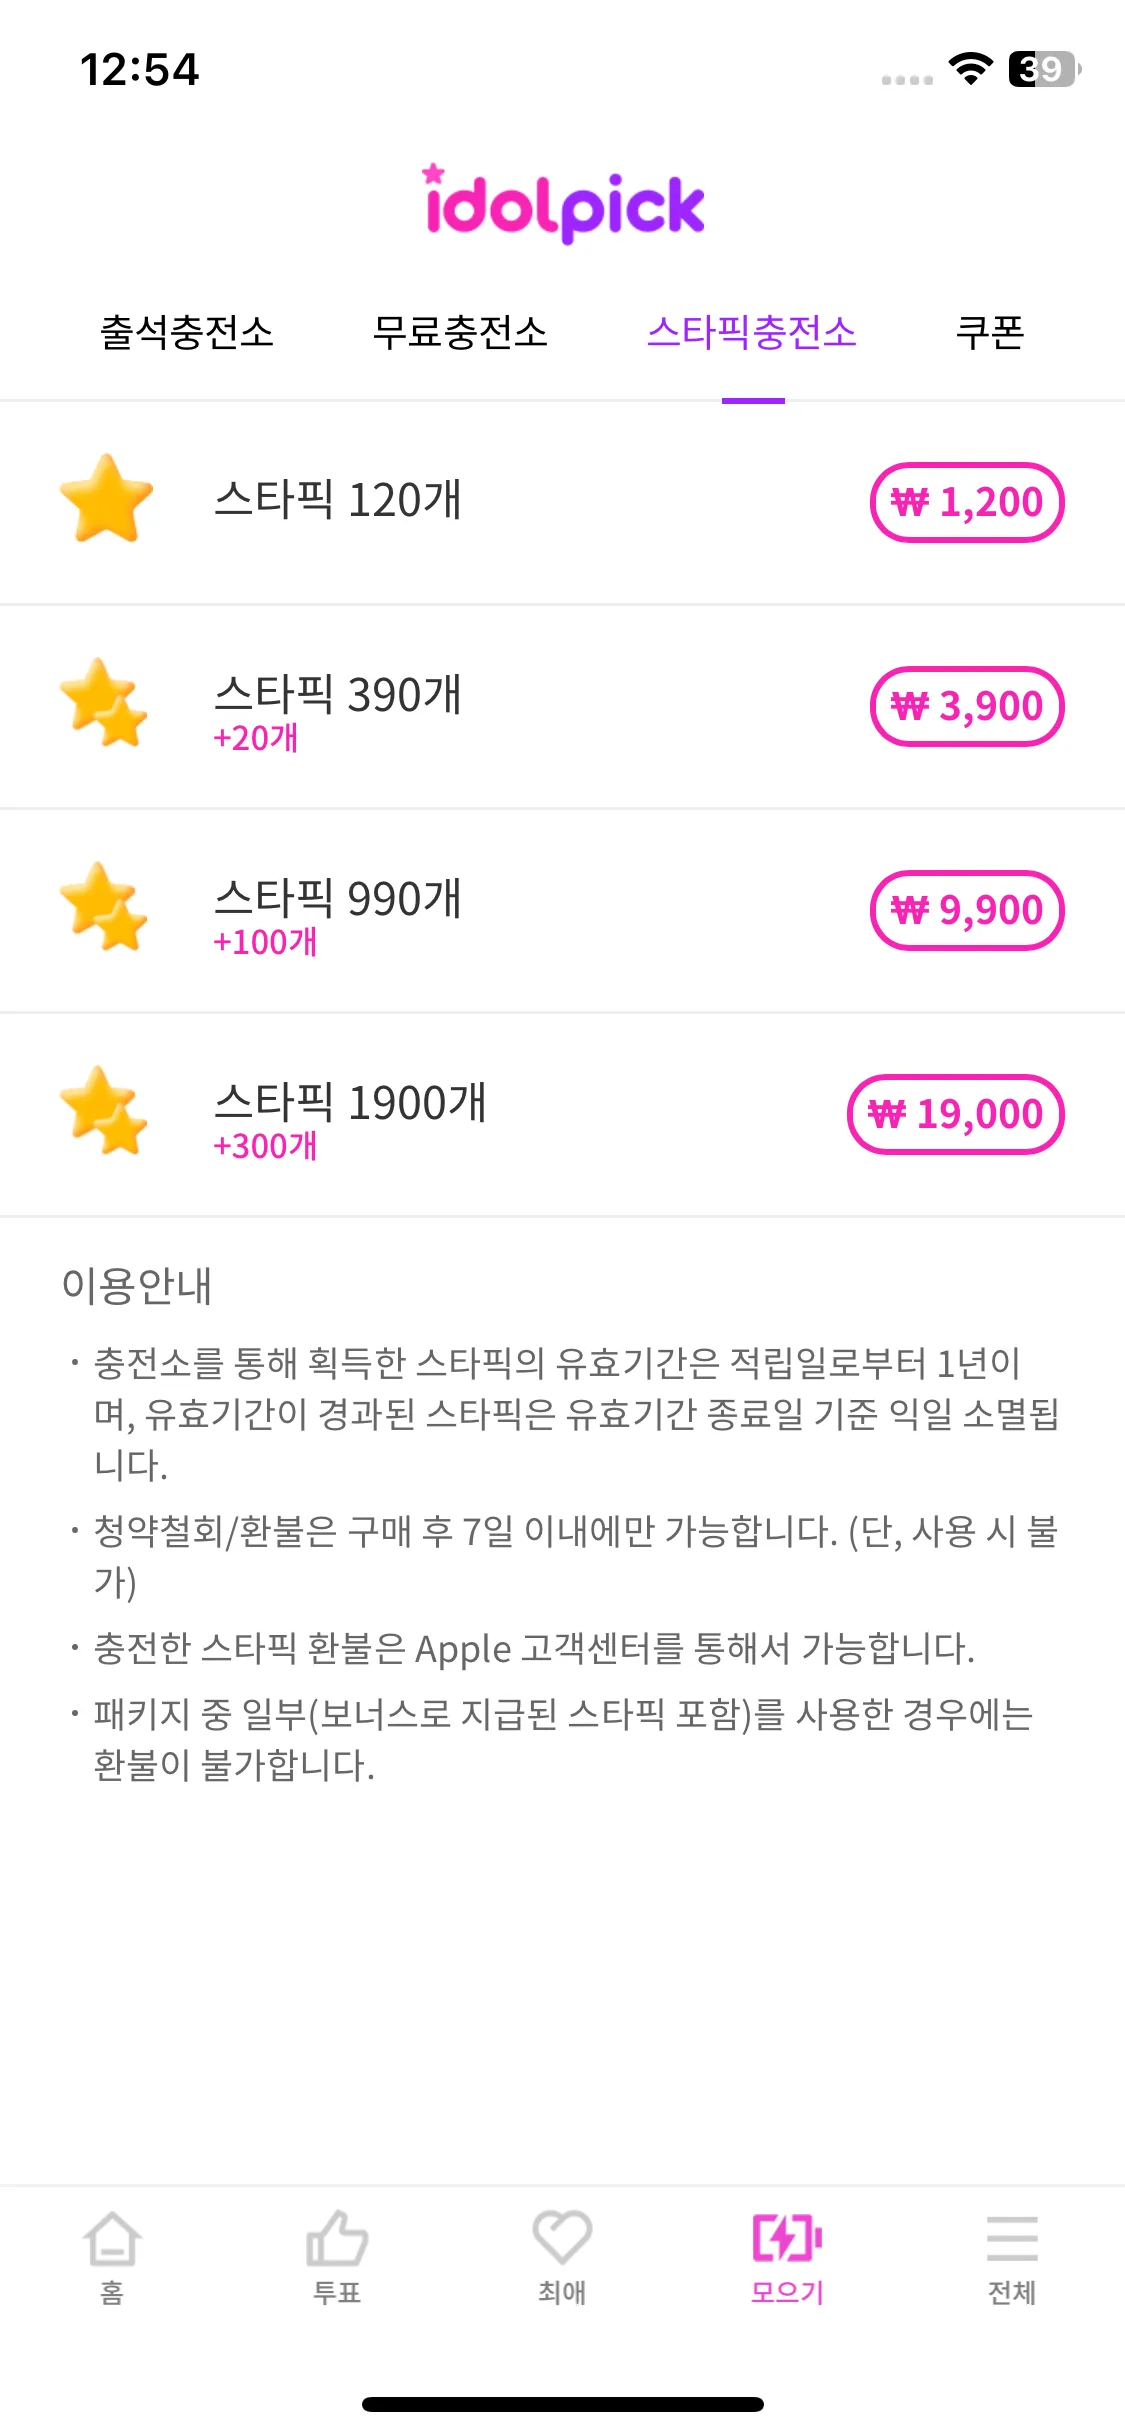Select the 스타픽 990개 row label
The height and width of the screenshot is (2436, 1125).
pyautogui.click(x=338, y=898)
